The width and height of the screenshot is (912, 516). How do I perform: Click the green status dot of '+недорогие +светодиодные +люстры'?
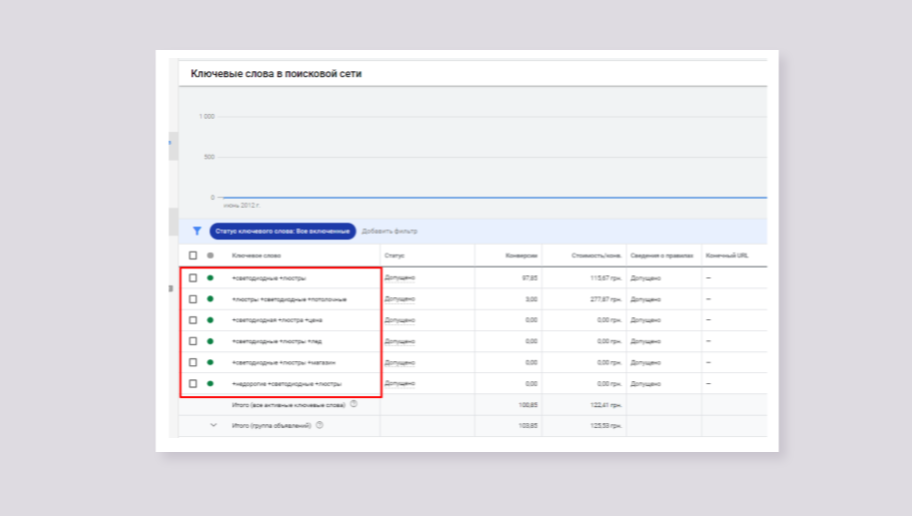point(211,383)
